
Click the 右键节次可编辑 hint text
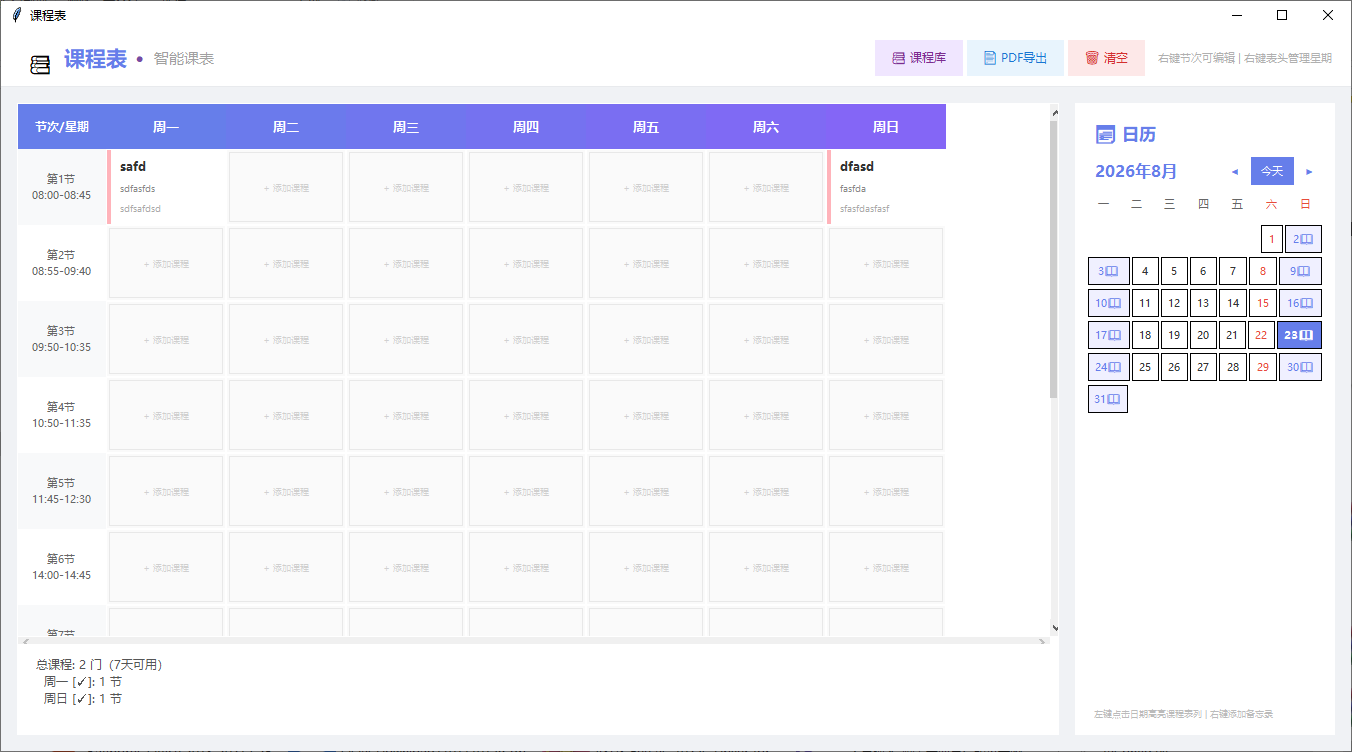coord(1196,58)
